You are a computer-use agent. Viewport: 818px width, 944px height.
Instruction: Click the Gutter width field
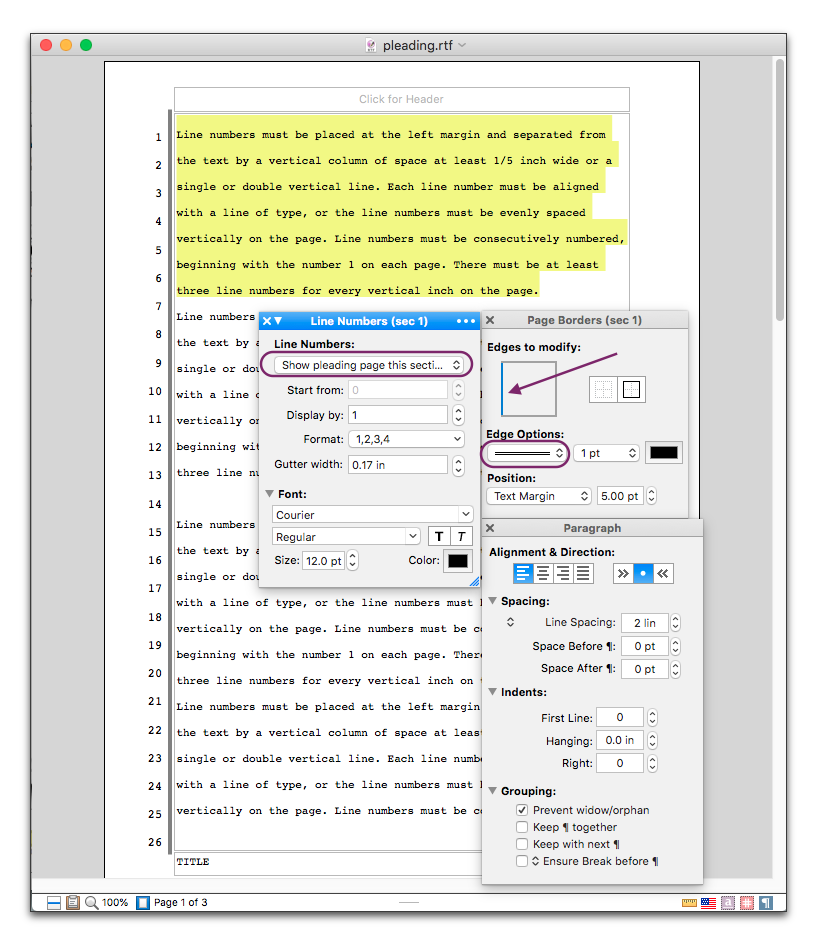398,465
